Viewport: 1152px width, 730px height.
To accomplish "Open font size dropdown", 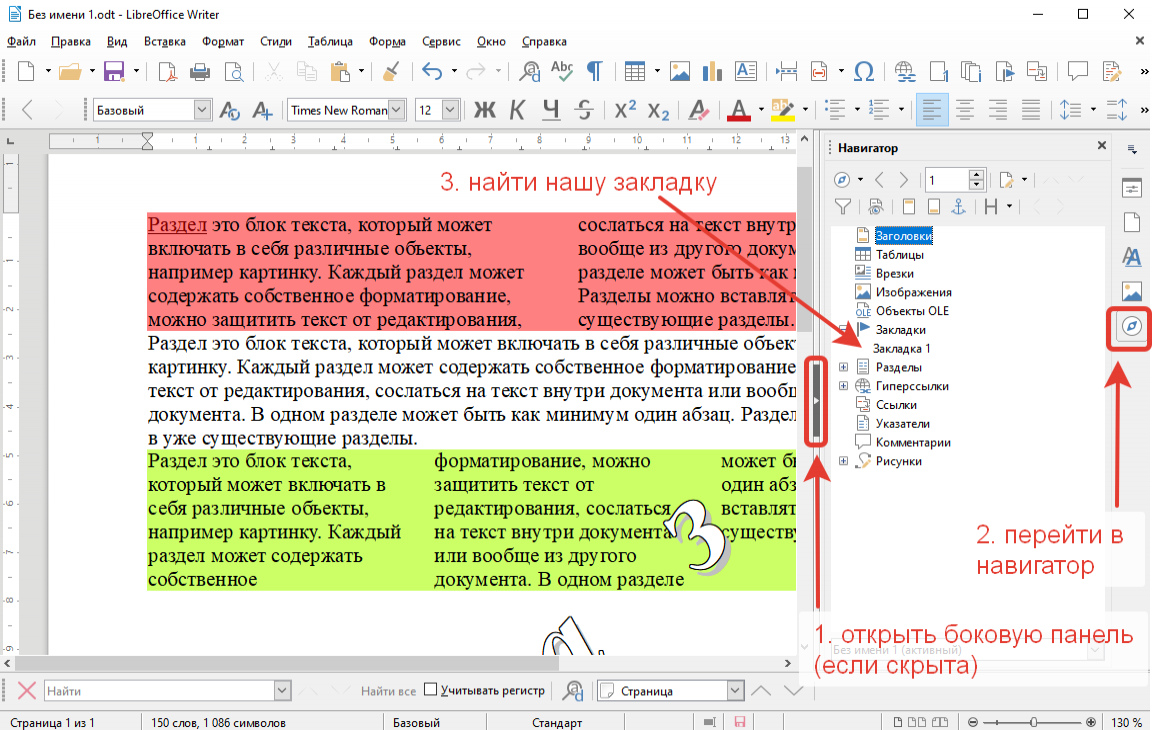I will (450, 110).
